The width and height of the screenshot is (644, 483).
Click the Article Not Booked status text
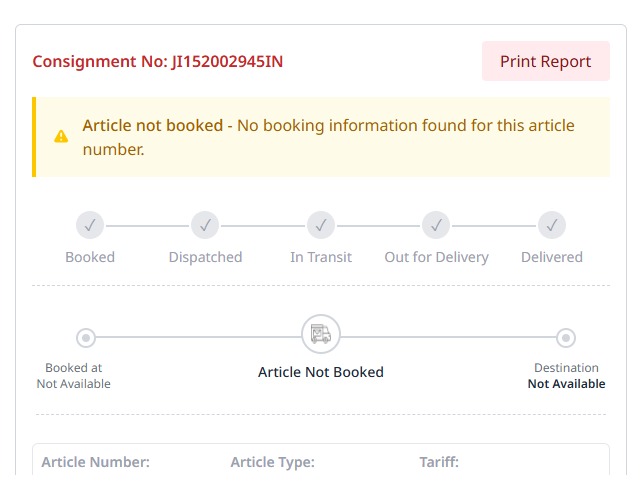point(321,372)
